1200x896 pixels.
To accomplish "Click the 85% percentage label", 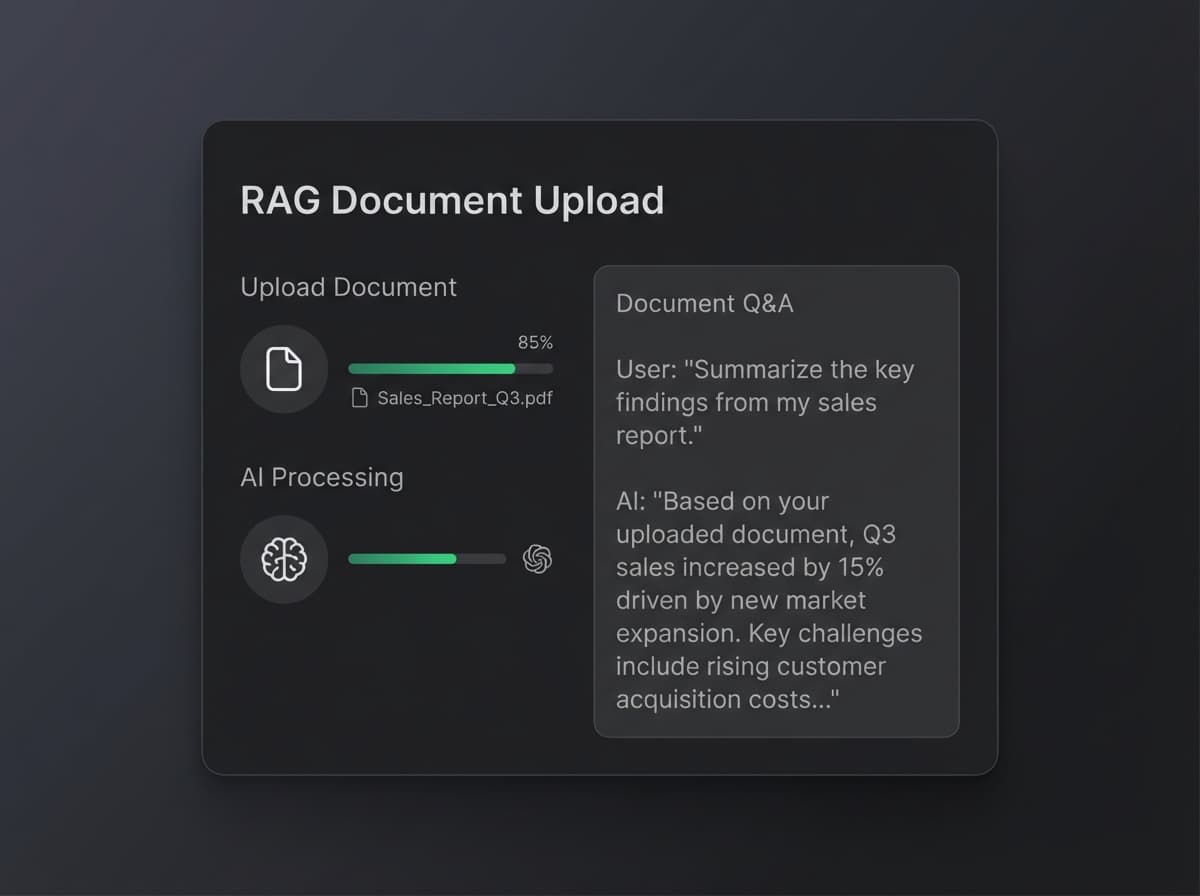I will pyautogui.click(x=534, y=342).
